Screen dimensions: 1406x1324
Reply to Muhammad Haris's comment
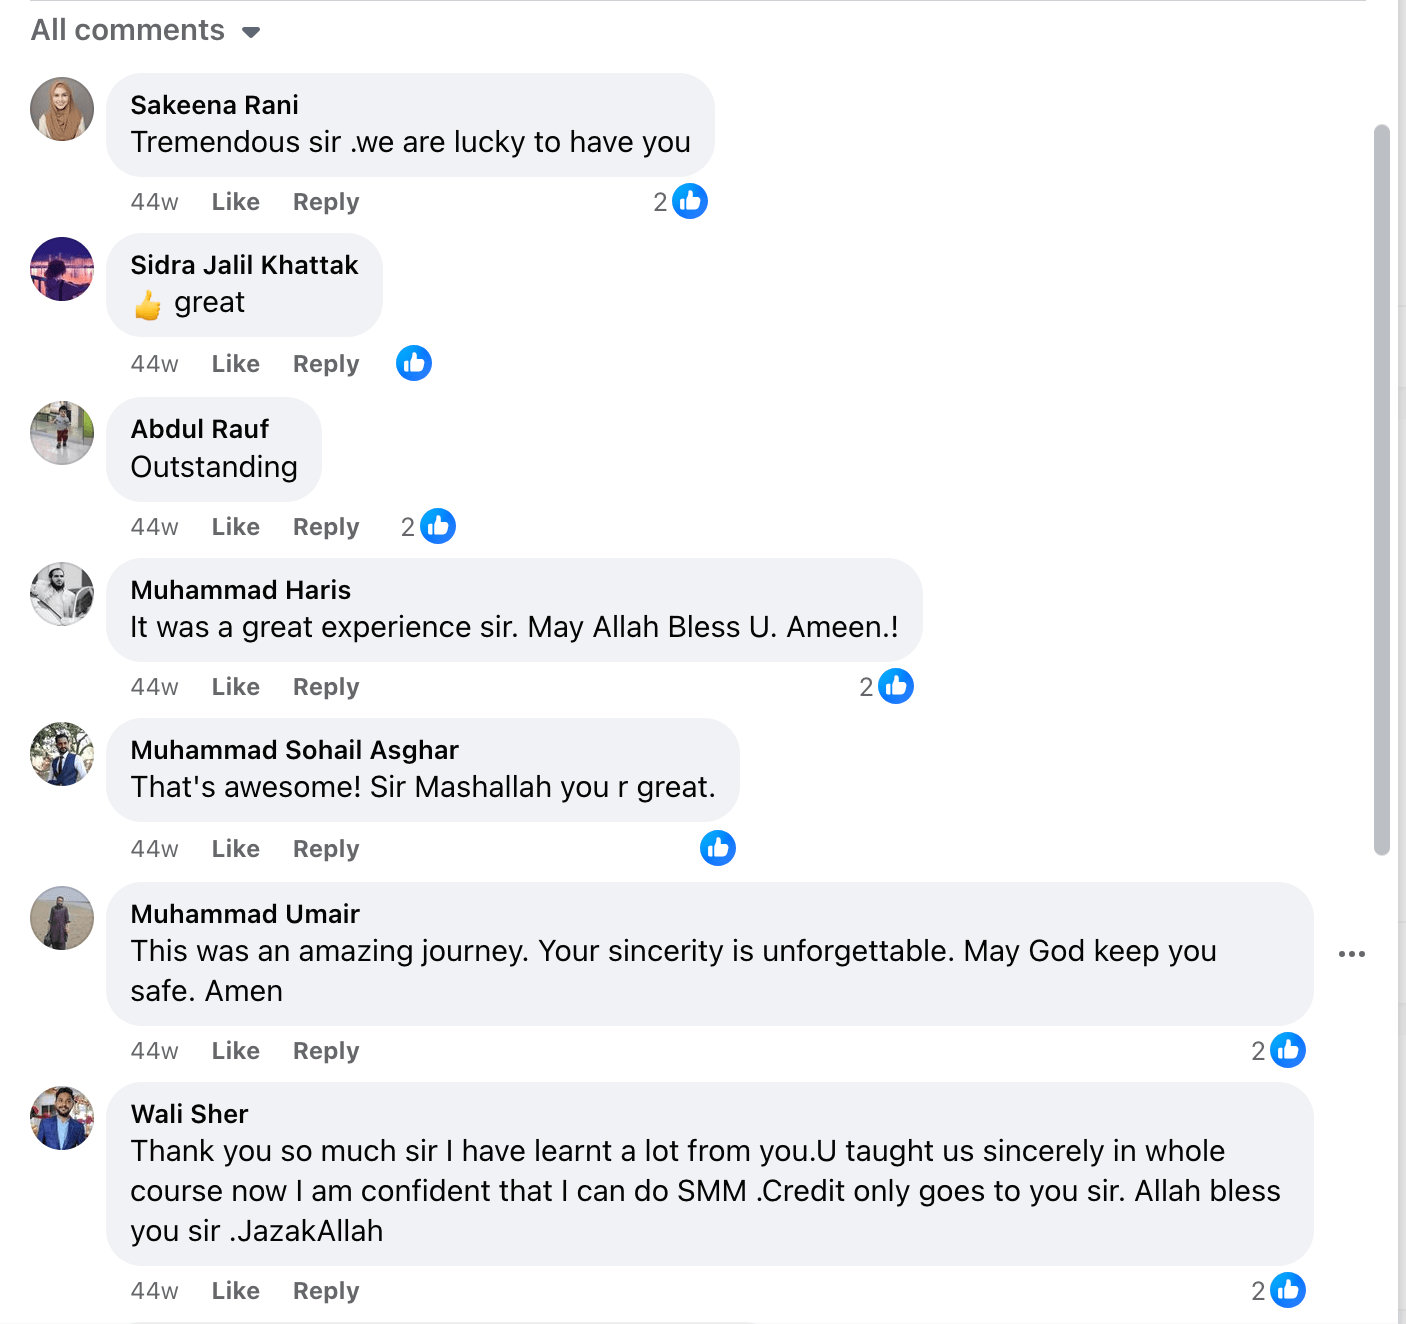(x=326, y=687)
